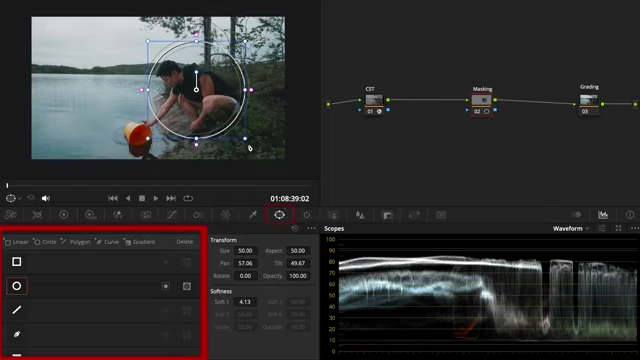Play the clip in reverse
640x360 pixels.
pyautogui.click(x=128, y=198)
